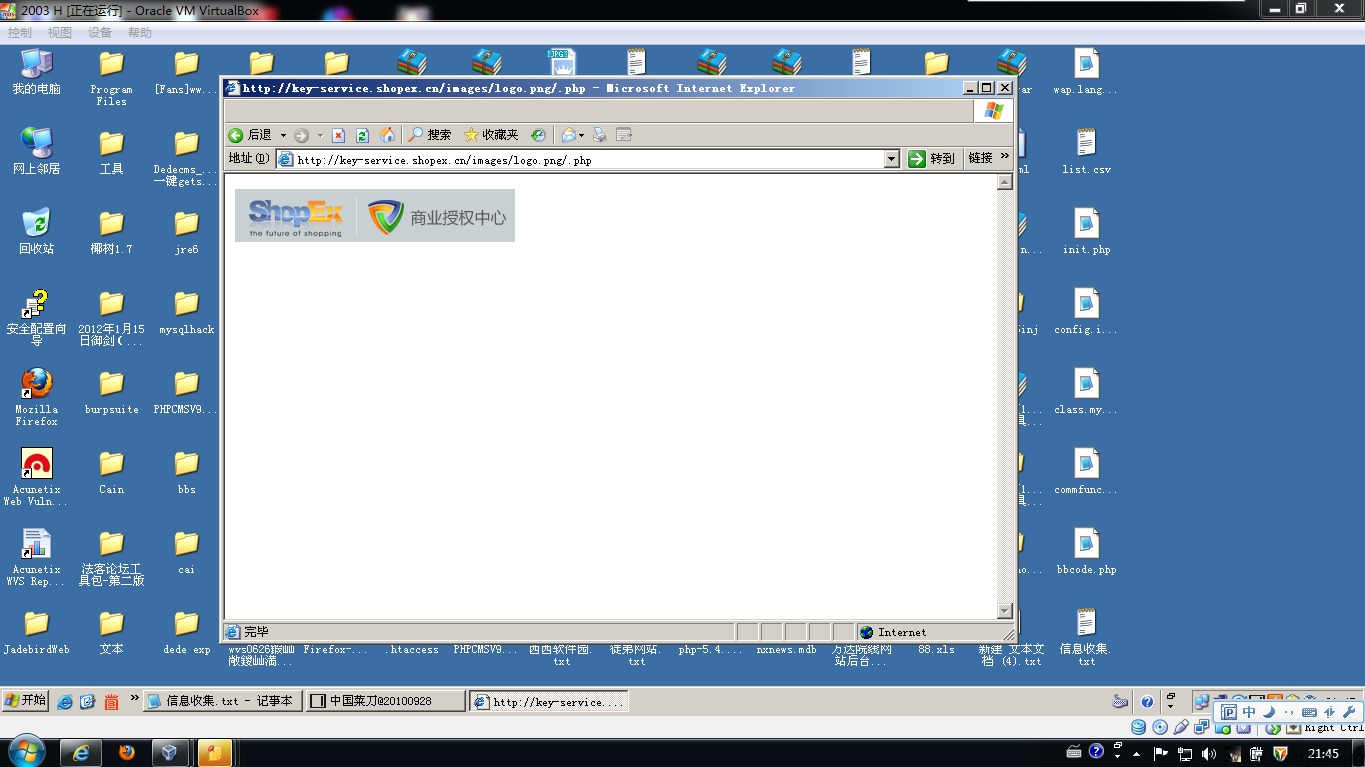Expand the 链接 links chevron

pos(1005,156)
